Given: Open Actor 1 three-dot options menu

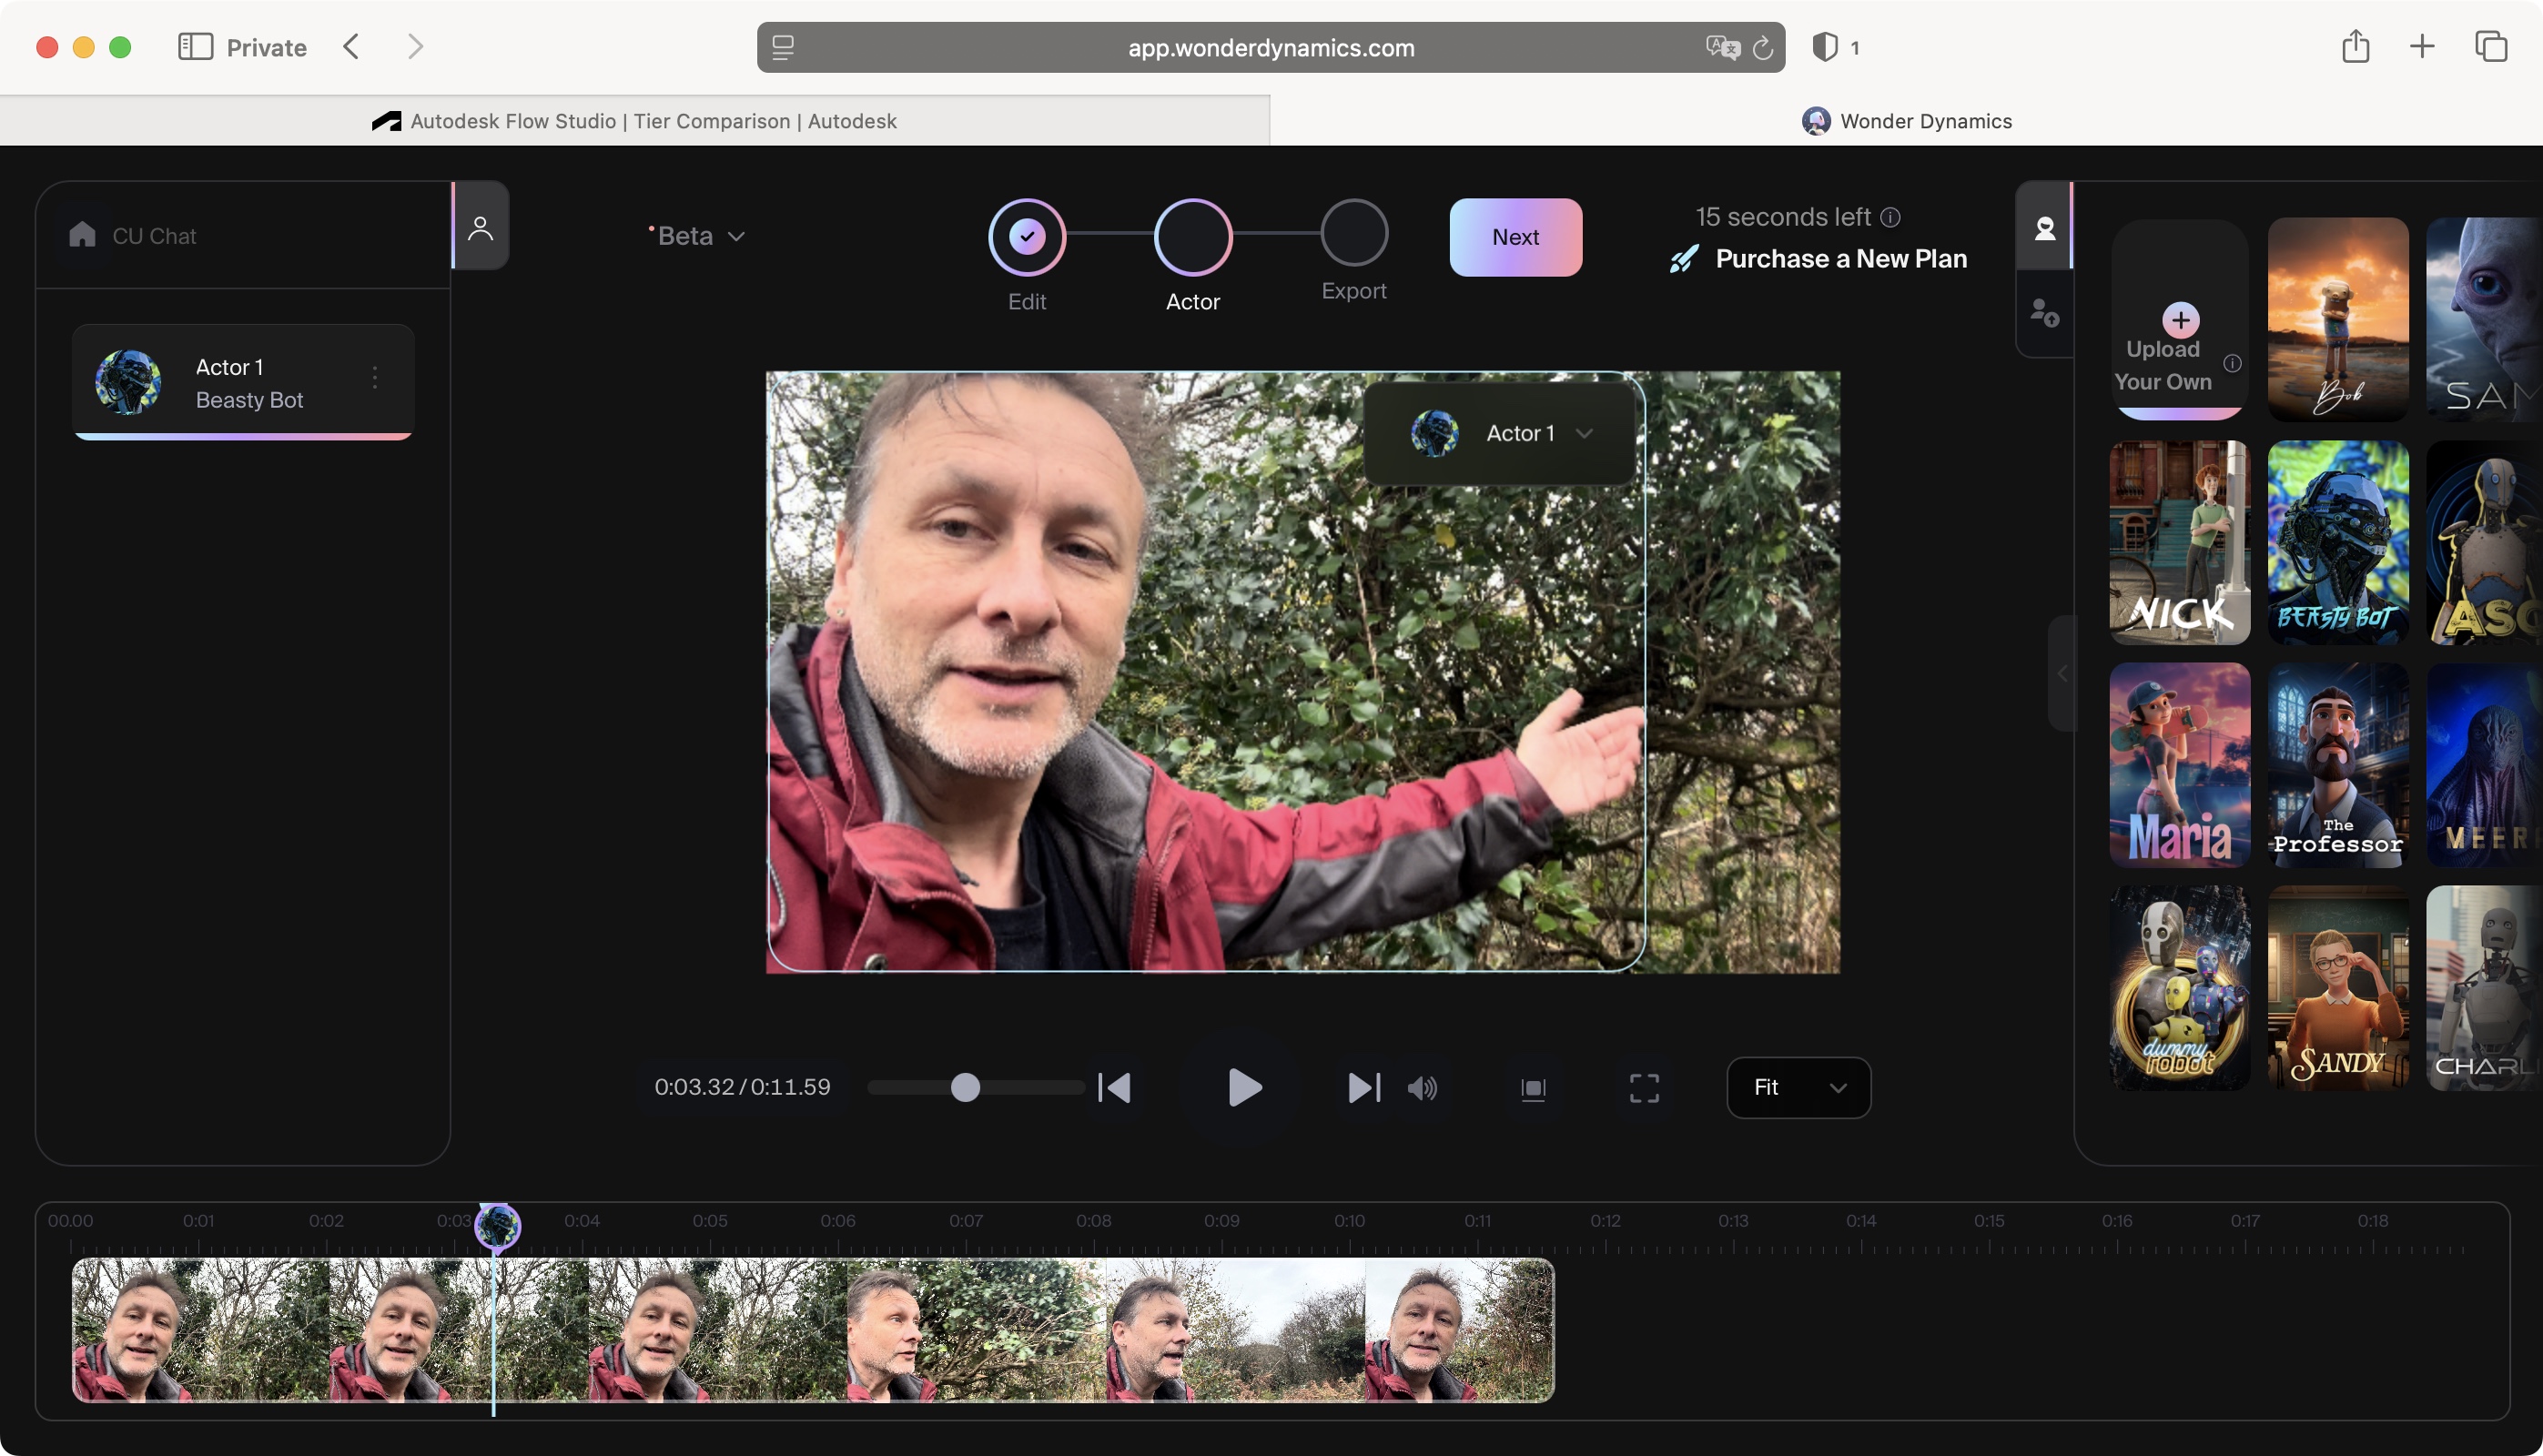Looking at the screenshot, I should point(375,377).
